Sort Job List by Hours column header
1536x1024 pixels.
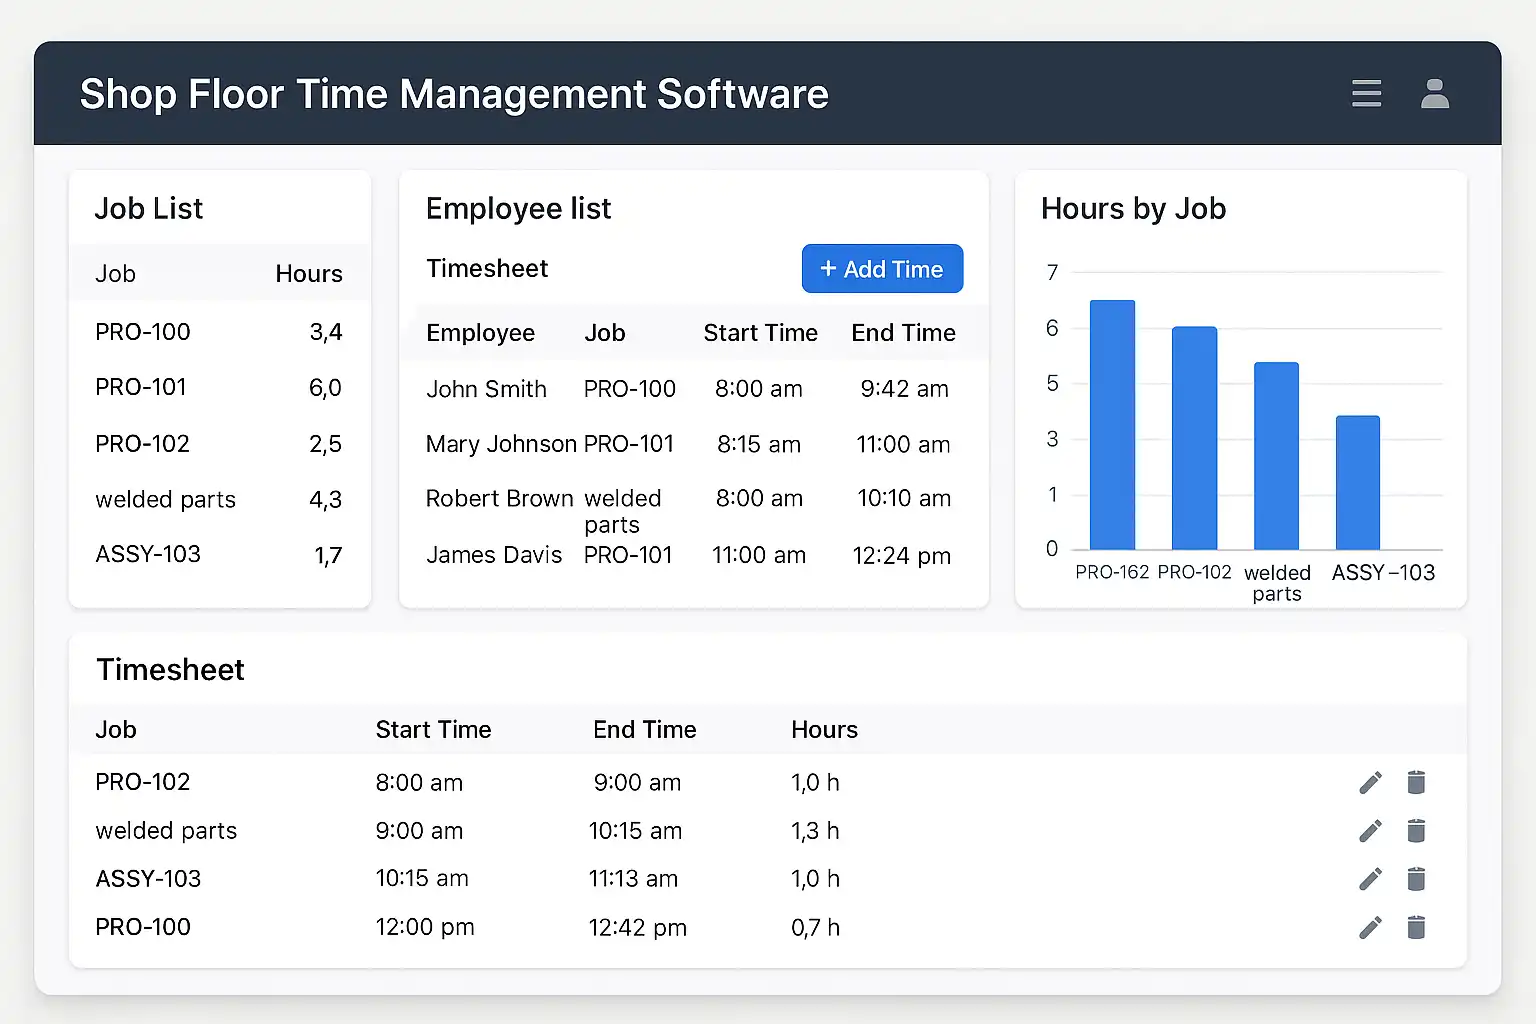(x=308, y=274)
